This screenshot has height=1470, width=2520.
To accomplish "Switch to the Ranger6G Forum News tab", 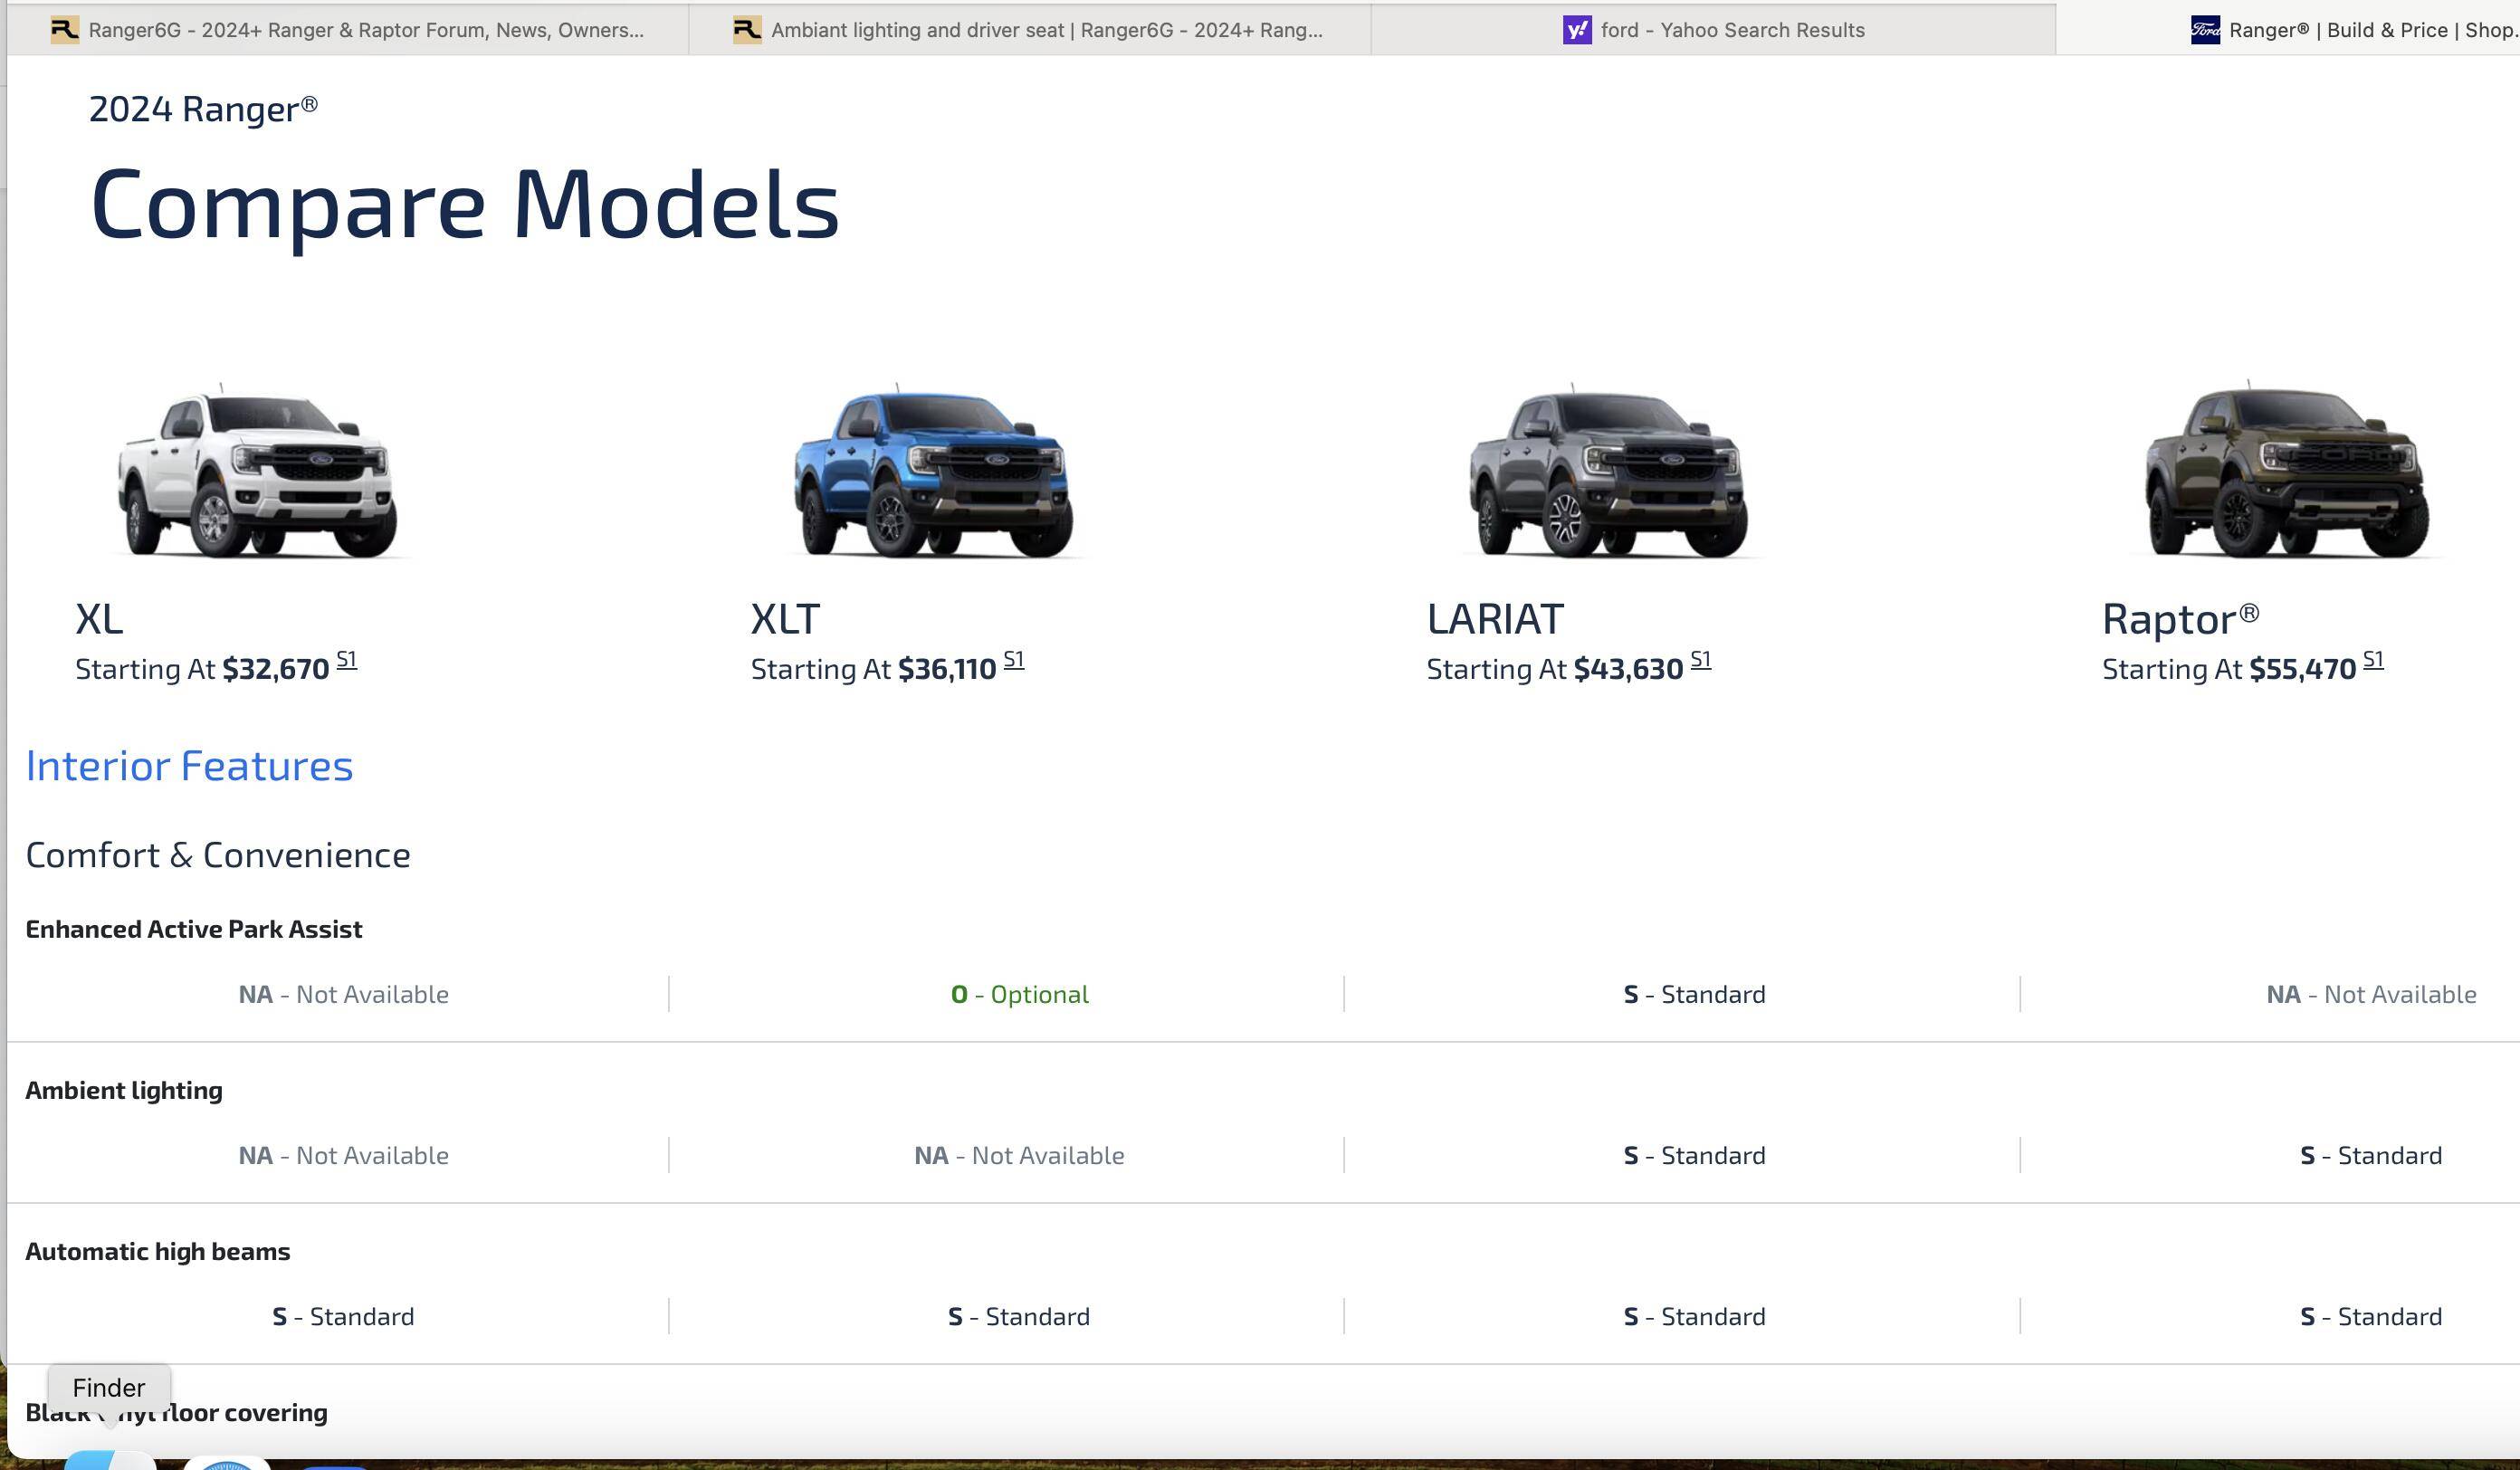I will point(347,30).
